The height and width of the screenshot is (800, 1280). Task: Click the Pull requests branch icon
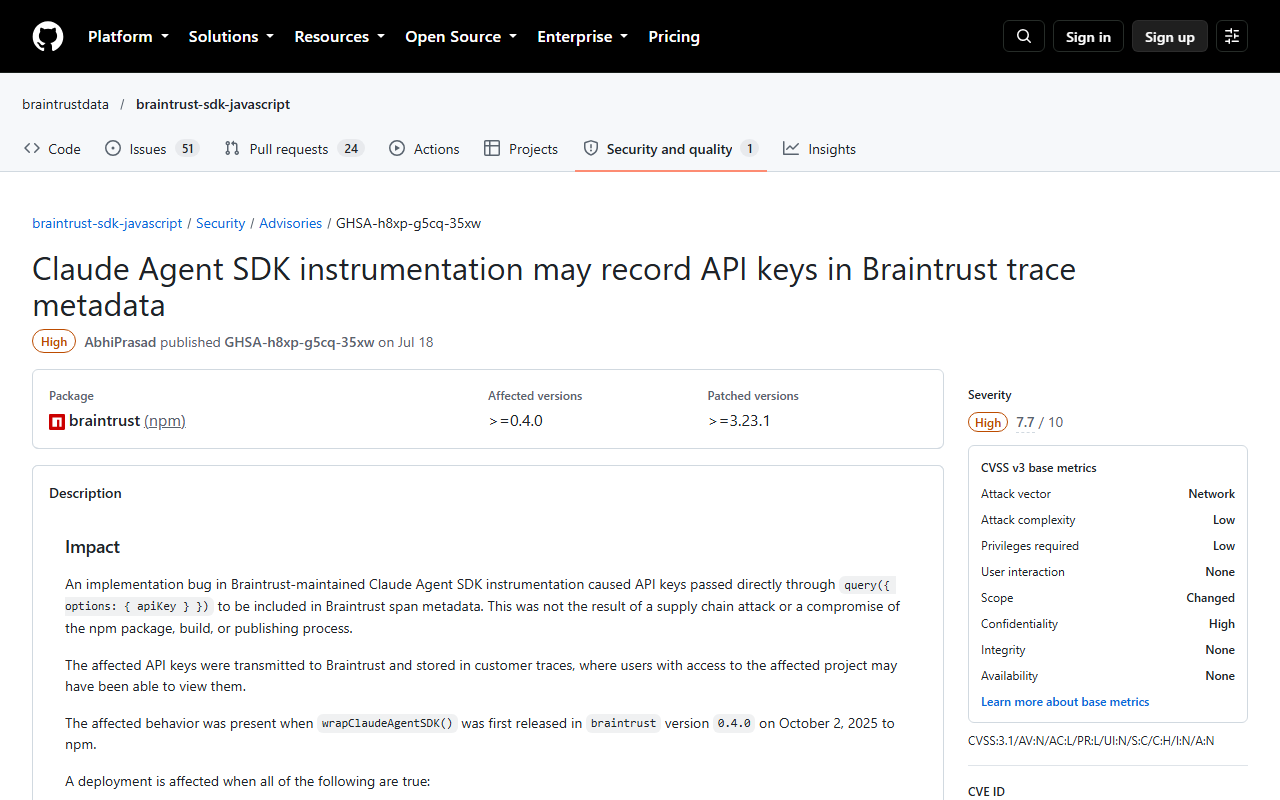tap(232, 148)
